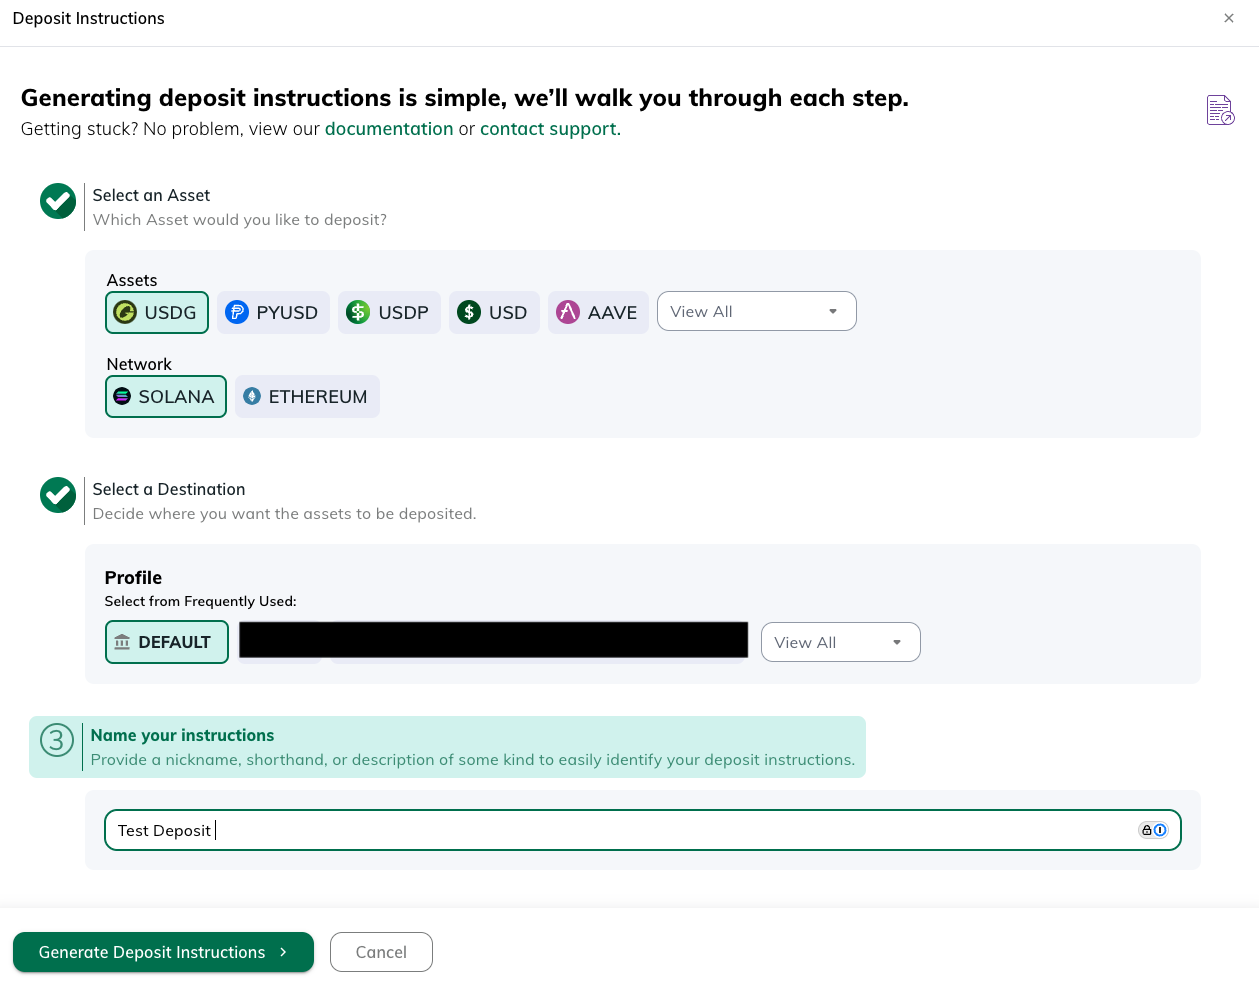Click the Select an Asset step checkmark
Screen dimensions: 1259x986
(58, 201)
